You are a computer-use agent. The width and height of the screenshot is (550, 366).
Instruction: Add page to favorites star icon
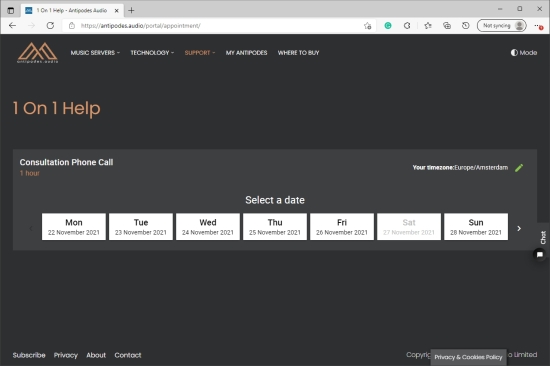tap(367, 26)
